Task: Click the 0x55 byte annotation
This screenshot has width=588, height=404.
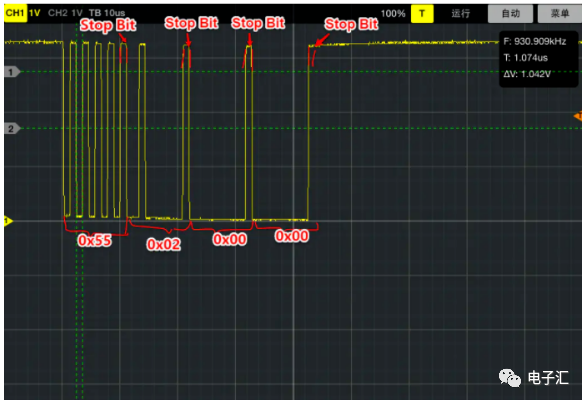Action: tap(94, 240)
